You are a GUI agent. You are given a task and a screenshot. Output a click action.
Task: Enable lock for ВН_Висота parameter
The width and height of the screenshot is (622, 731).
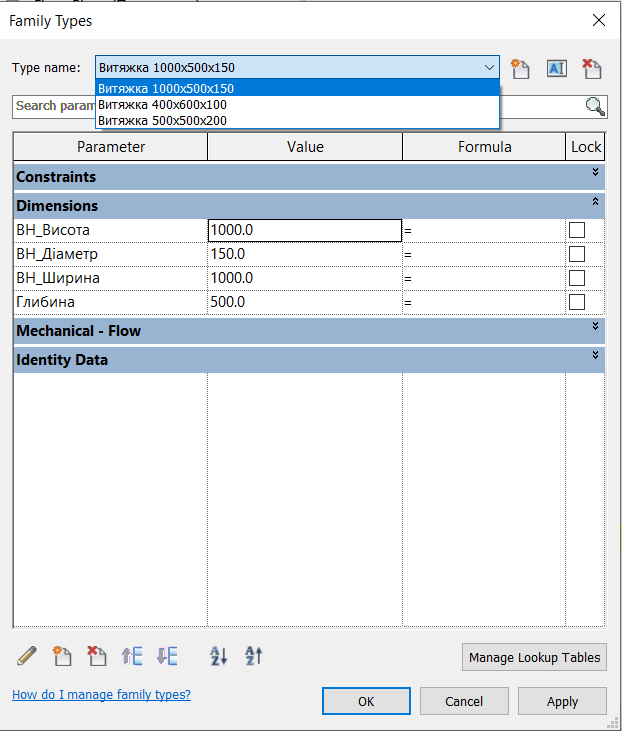(x=577, y=230)
